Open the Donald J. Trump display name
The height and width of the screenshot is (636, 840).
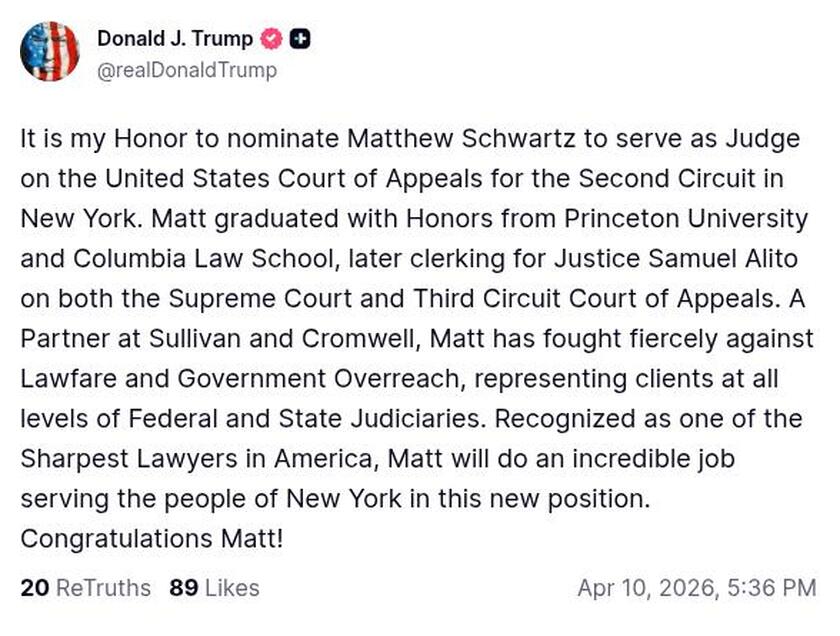point(175,40)
